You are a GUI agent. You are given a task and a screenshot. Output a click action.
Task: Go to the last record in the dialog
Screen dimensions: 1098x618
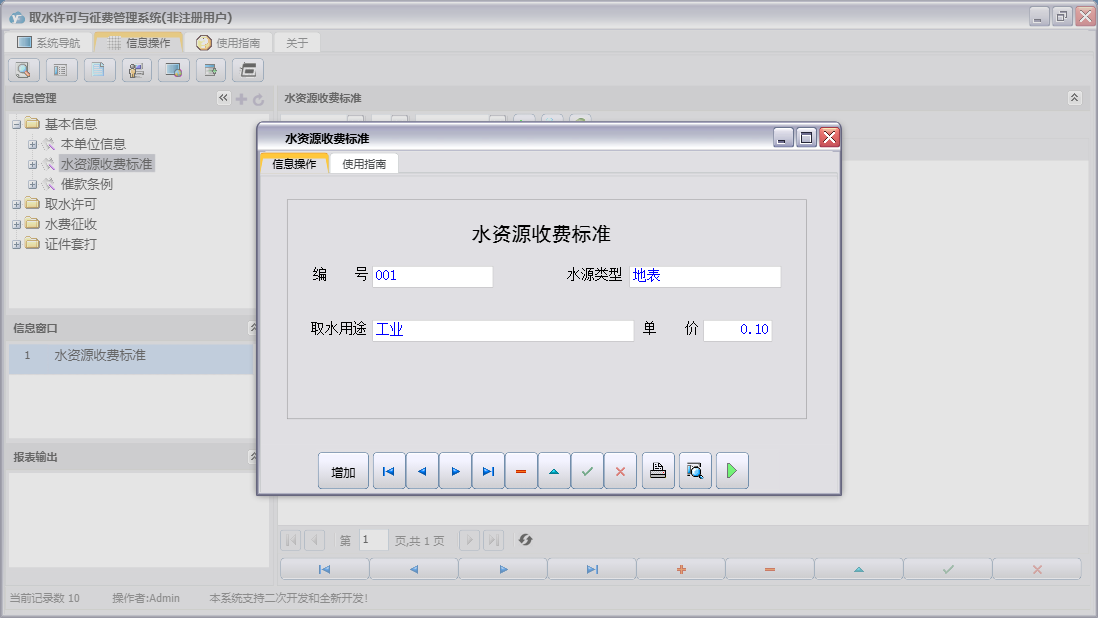(488, 471)
